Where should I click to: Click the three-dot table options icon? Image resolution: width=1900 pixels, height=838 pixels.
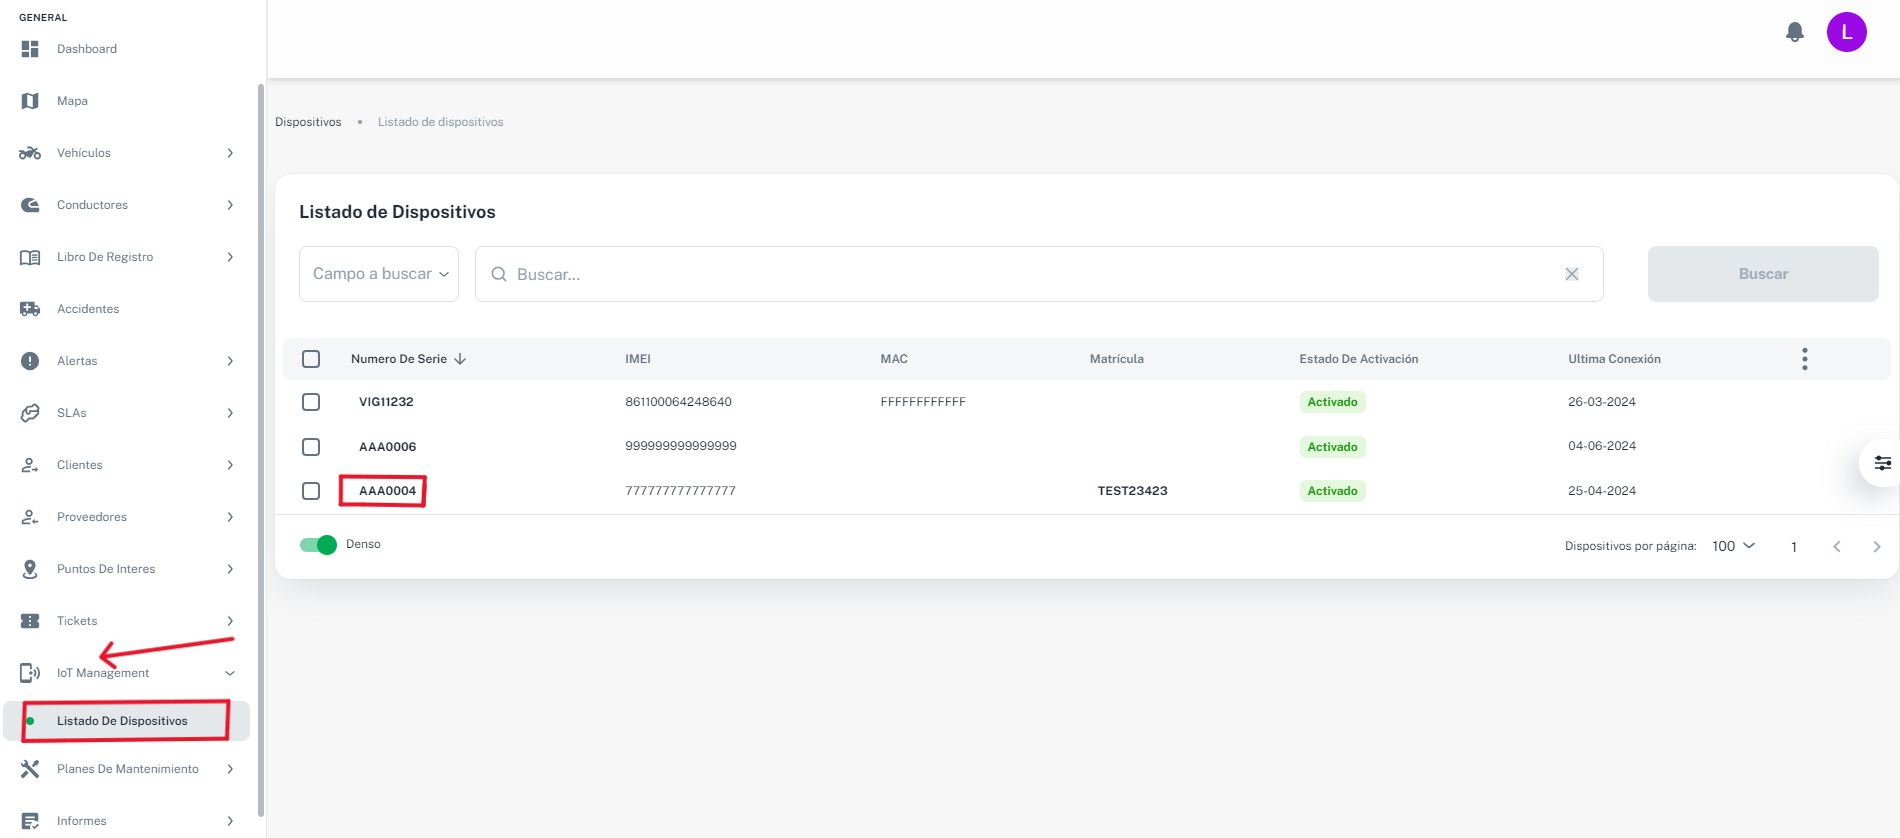coord(1804,359)
